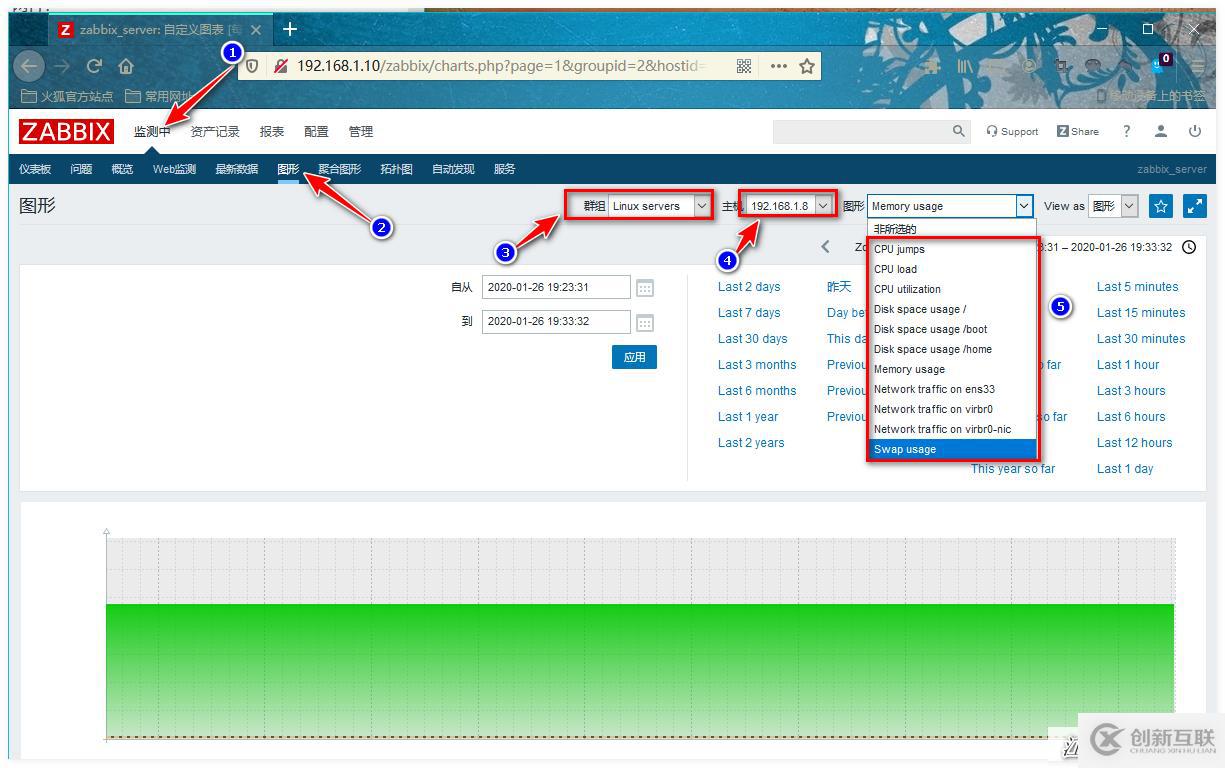Open the end date calendar picker
Image resolution: width=1225 pixels, height=768 pixels.
click(645, 322)
